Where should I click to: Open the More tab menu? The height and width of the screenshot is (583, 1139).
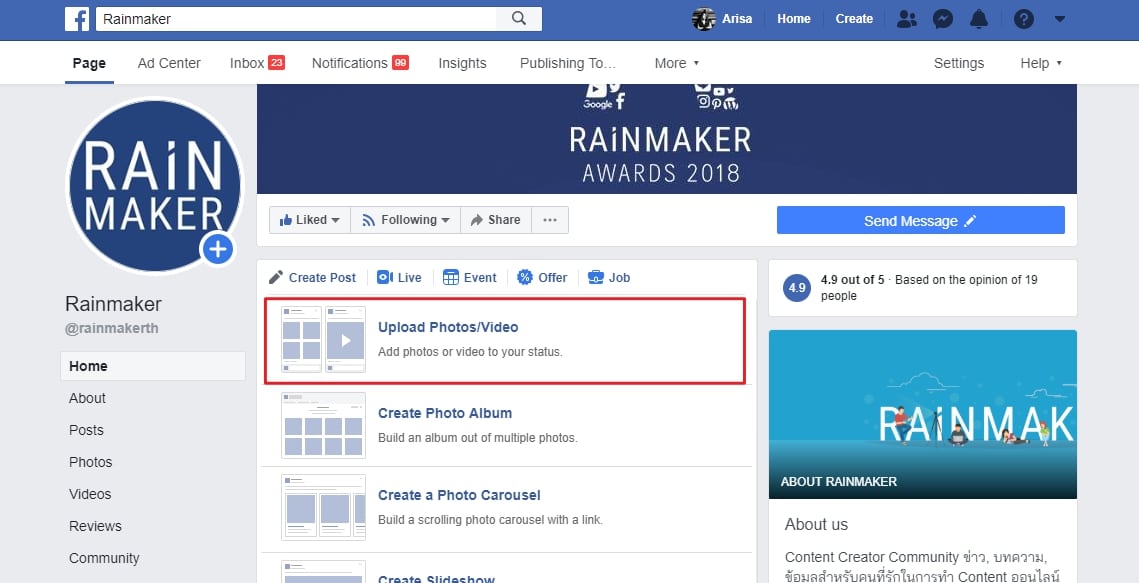pyautogui.click(x=677, y=63)
